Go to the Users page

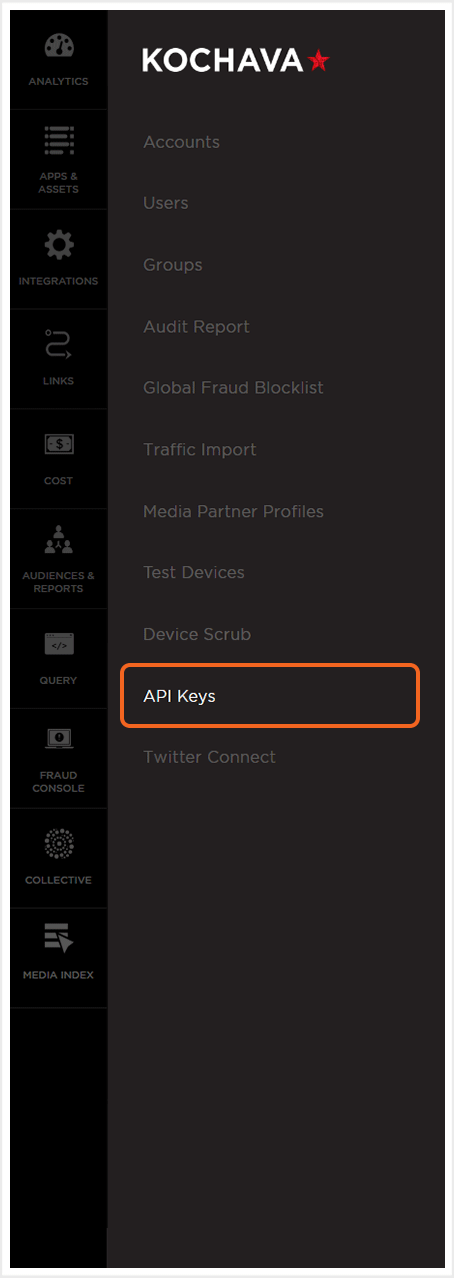click(166, 203)
